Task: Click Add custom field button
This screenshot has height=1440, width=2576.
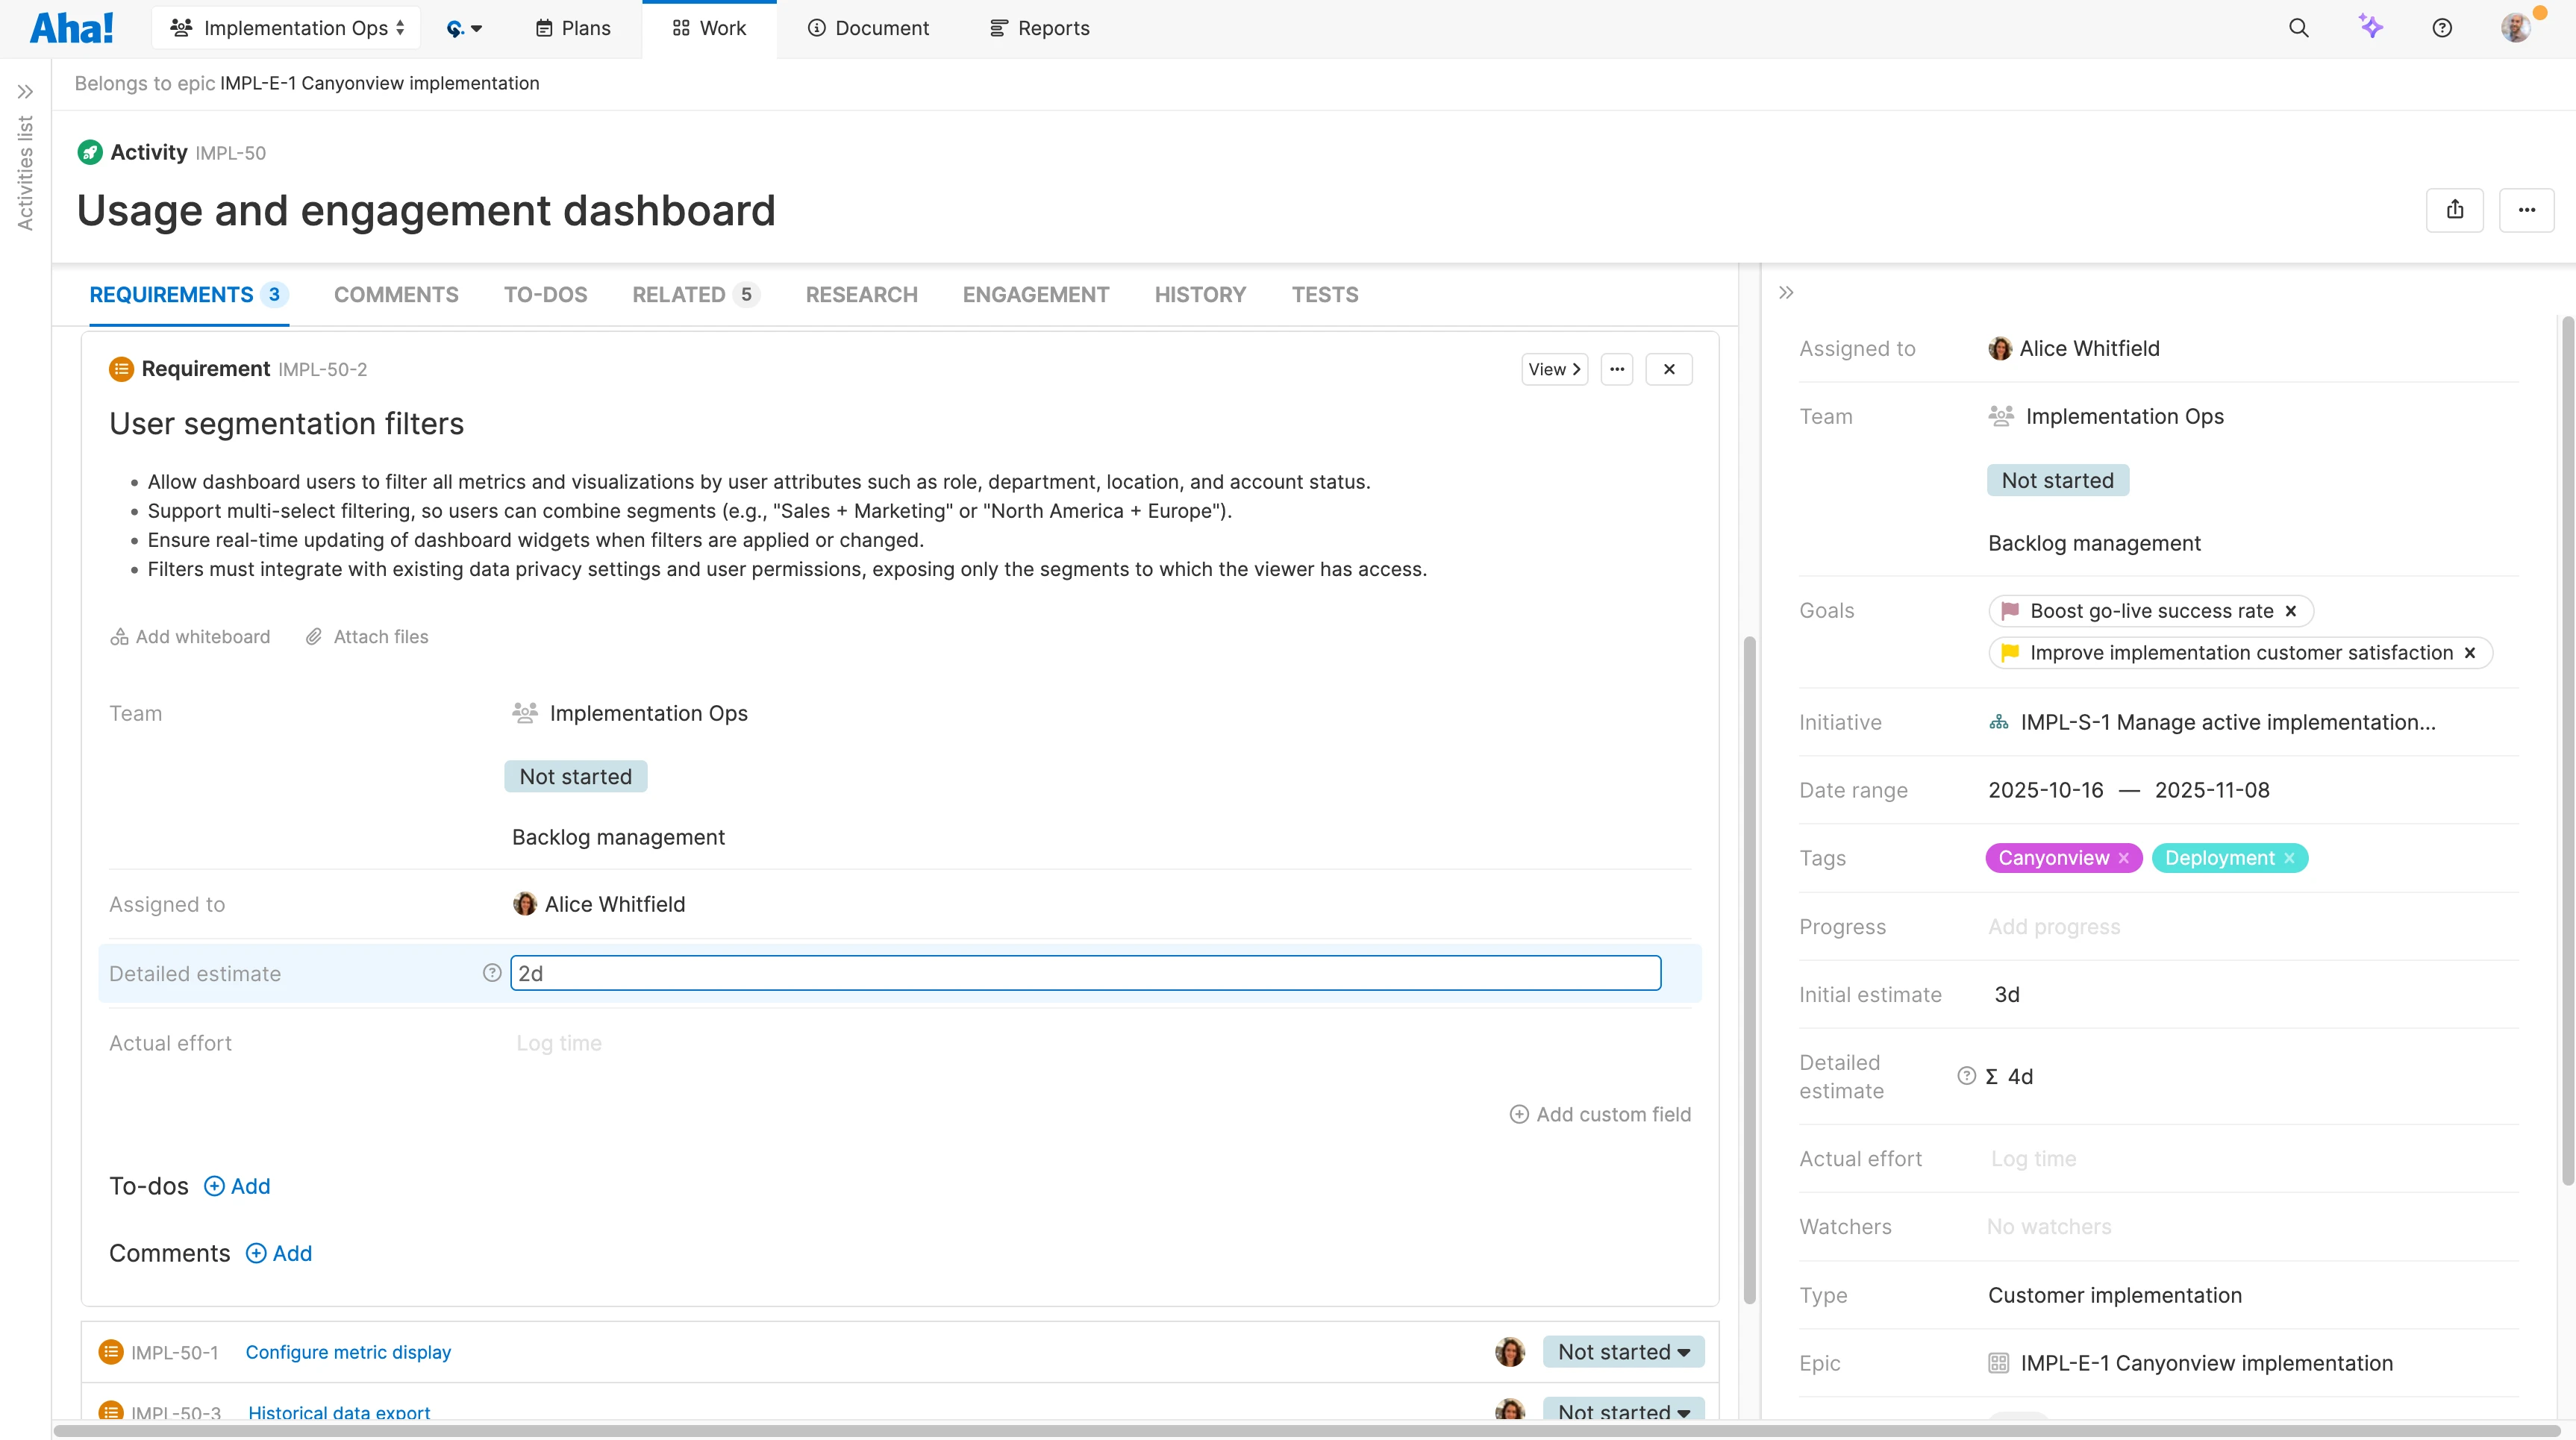Action: [x=1599, y=1114]
